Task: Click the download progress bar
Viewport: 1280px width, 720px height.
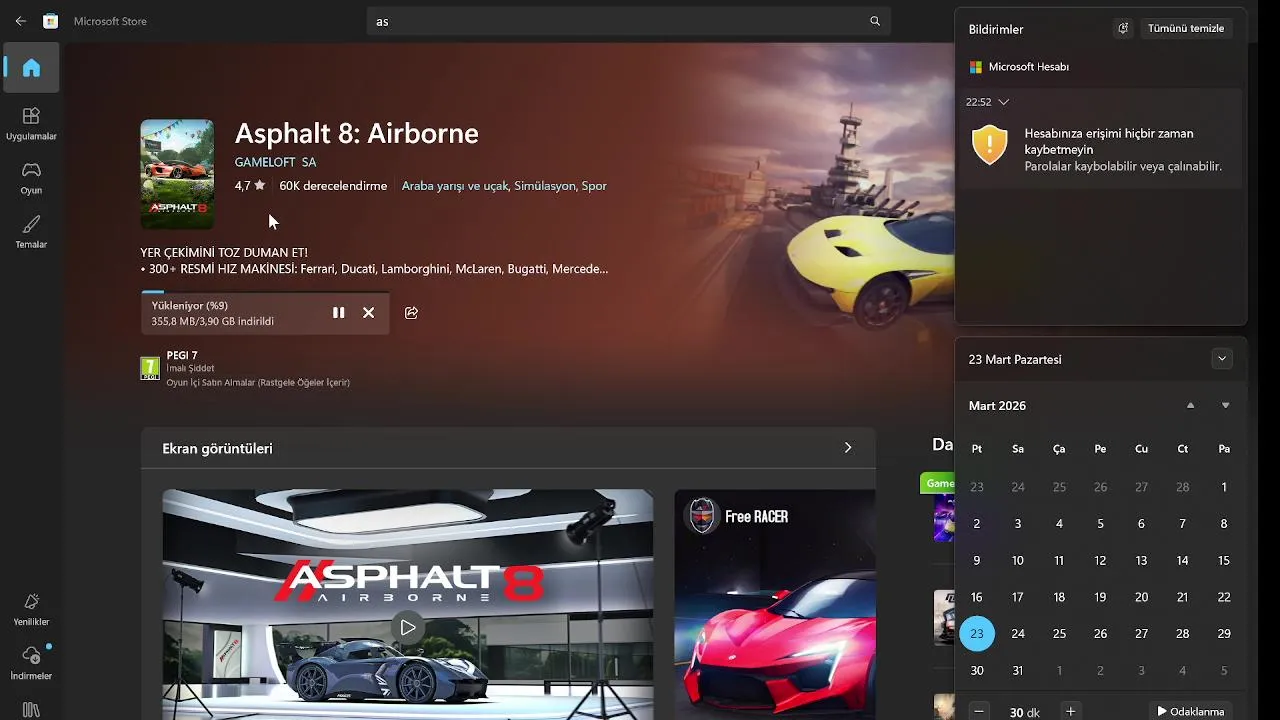Action: [265, 292]
